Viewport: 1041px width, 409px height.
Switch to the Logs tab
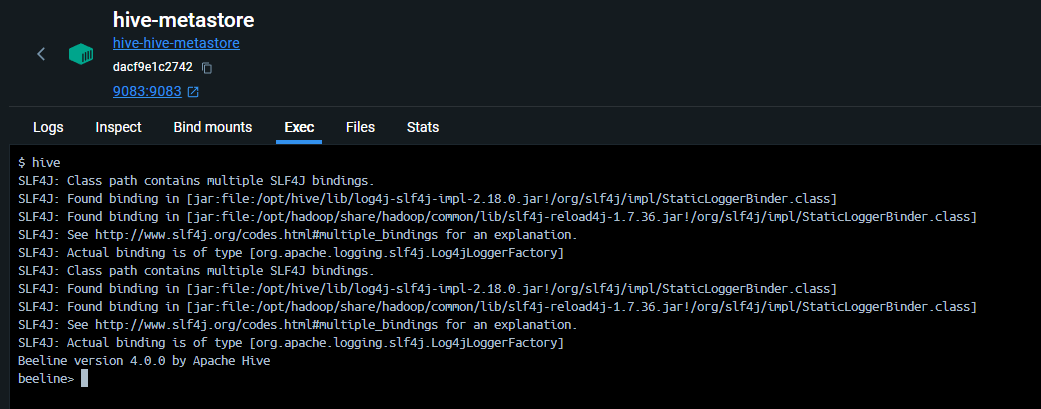coord(48,127)
